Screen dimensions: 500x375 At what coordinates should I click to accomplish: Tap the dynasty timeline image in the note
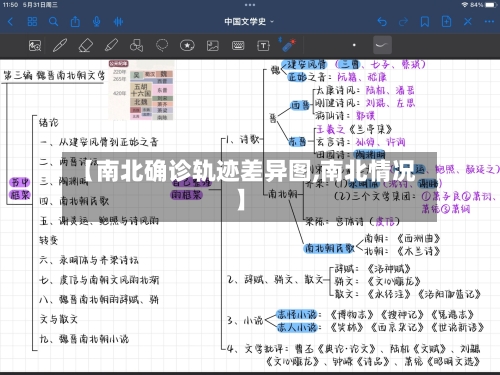[141, 90]
